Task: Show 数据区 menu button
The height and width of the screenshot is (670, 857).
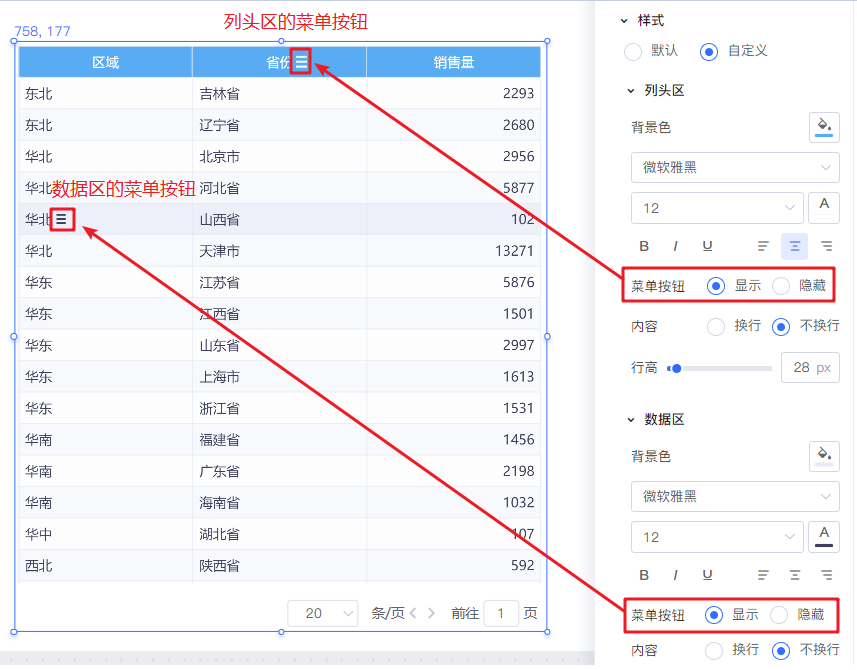Action: (714, 615)
